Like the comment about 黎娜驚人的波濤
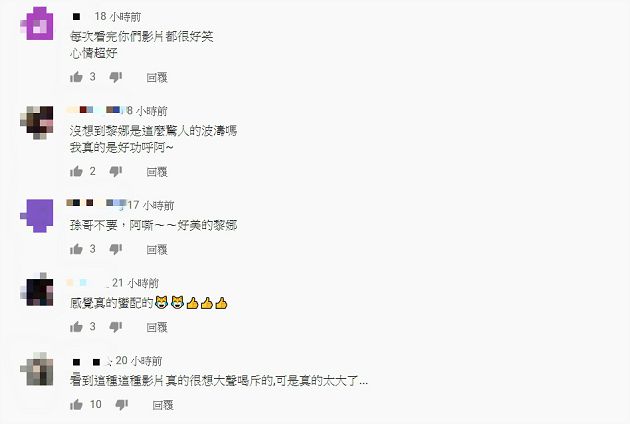Viewport: 630px width, 424px height. click(x=76, y=172)
